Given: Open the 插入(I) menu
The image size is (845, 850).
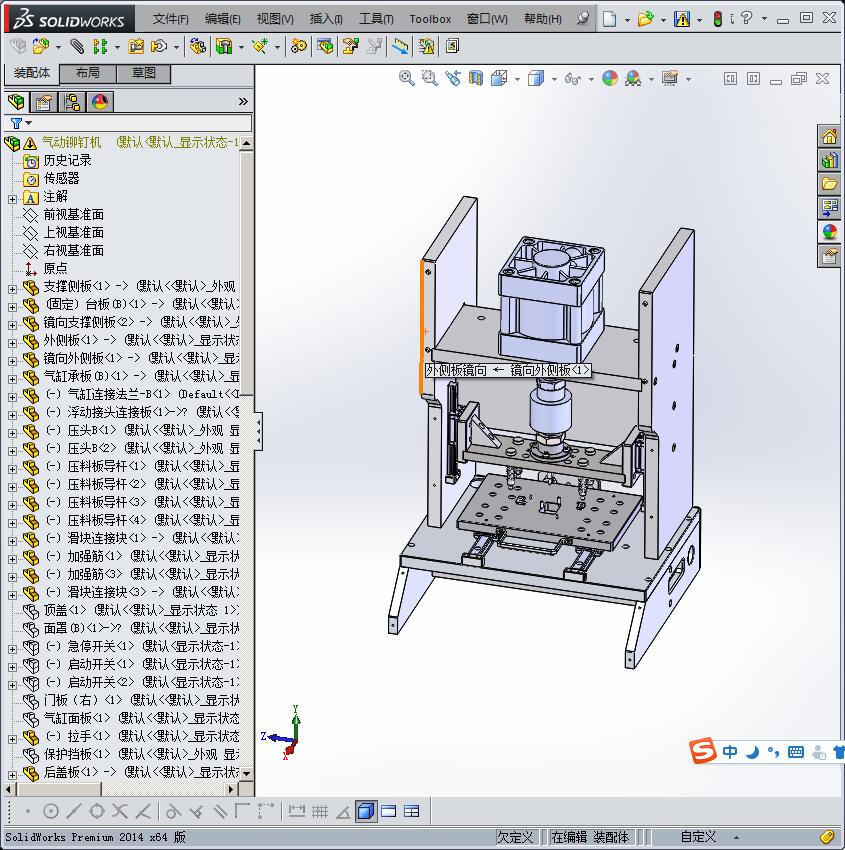Looking at the screenshot, I should pyautogui.click(x=326, y=19).
